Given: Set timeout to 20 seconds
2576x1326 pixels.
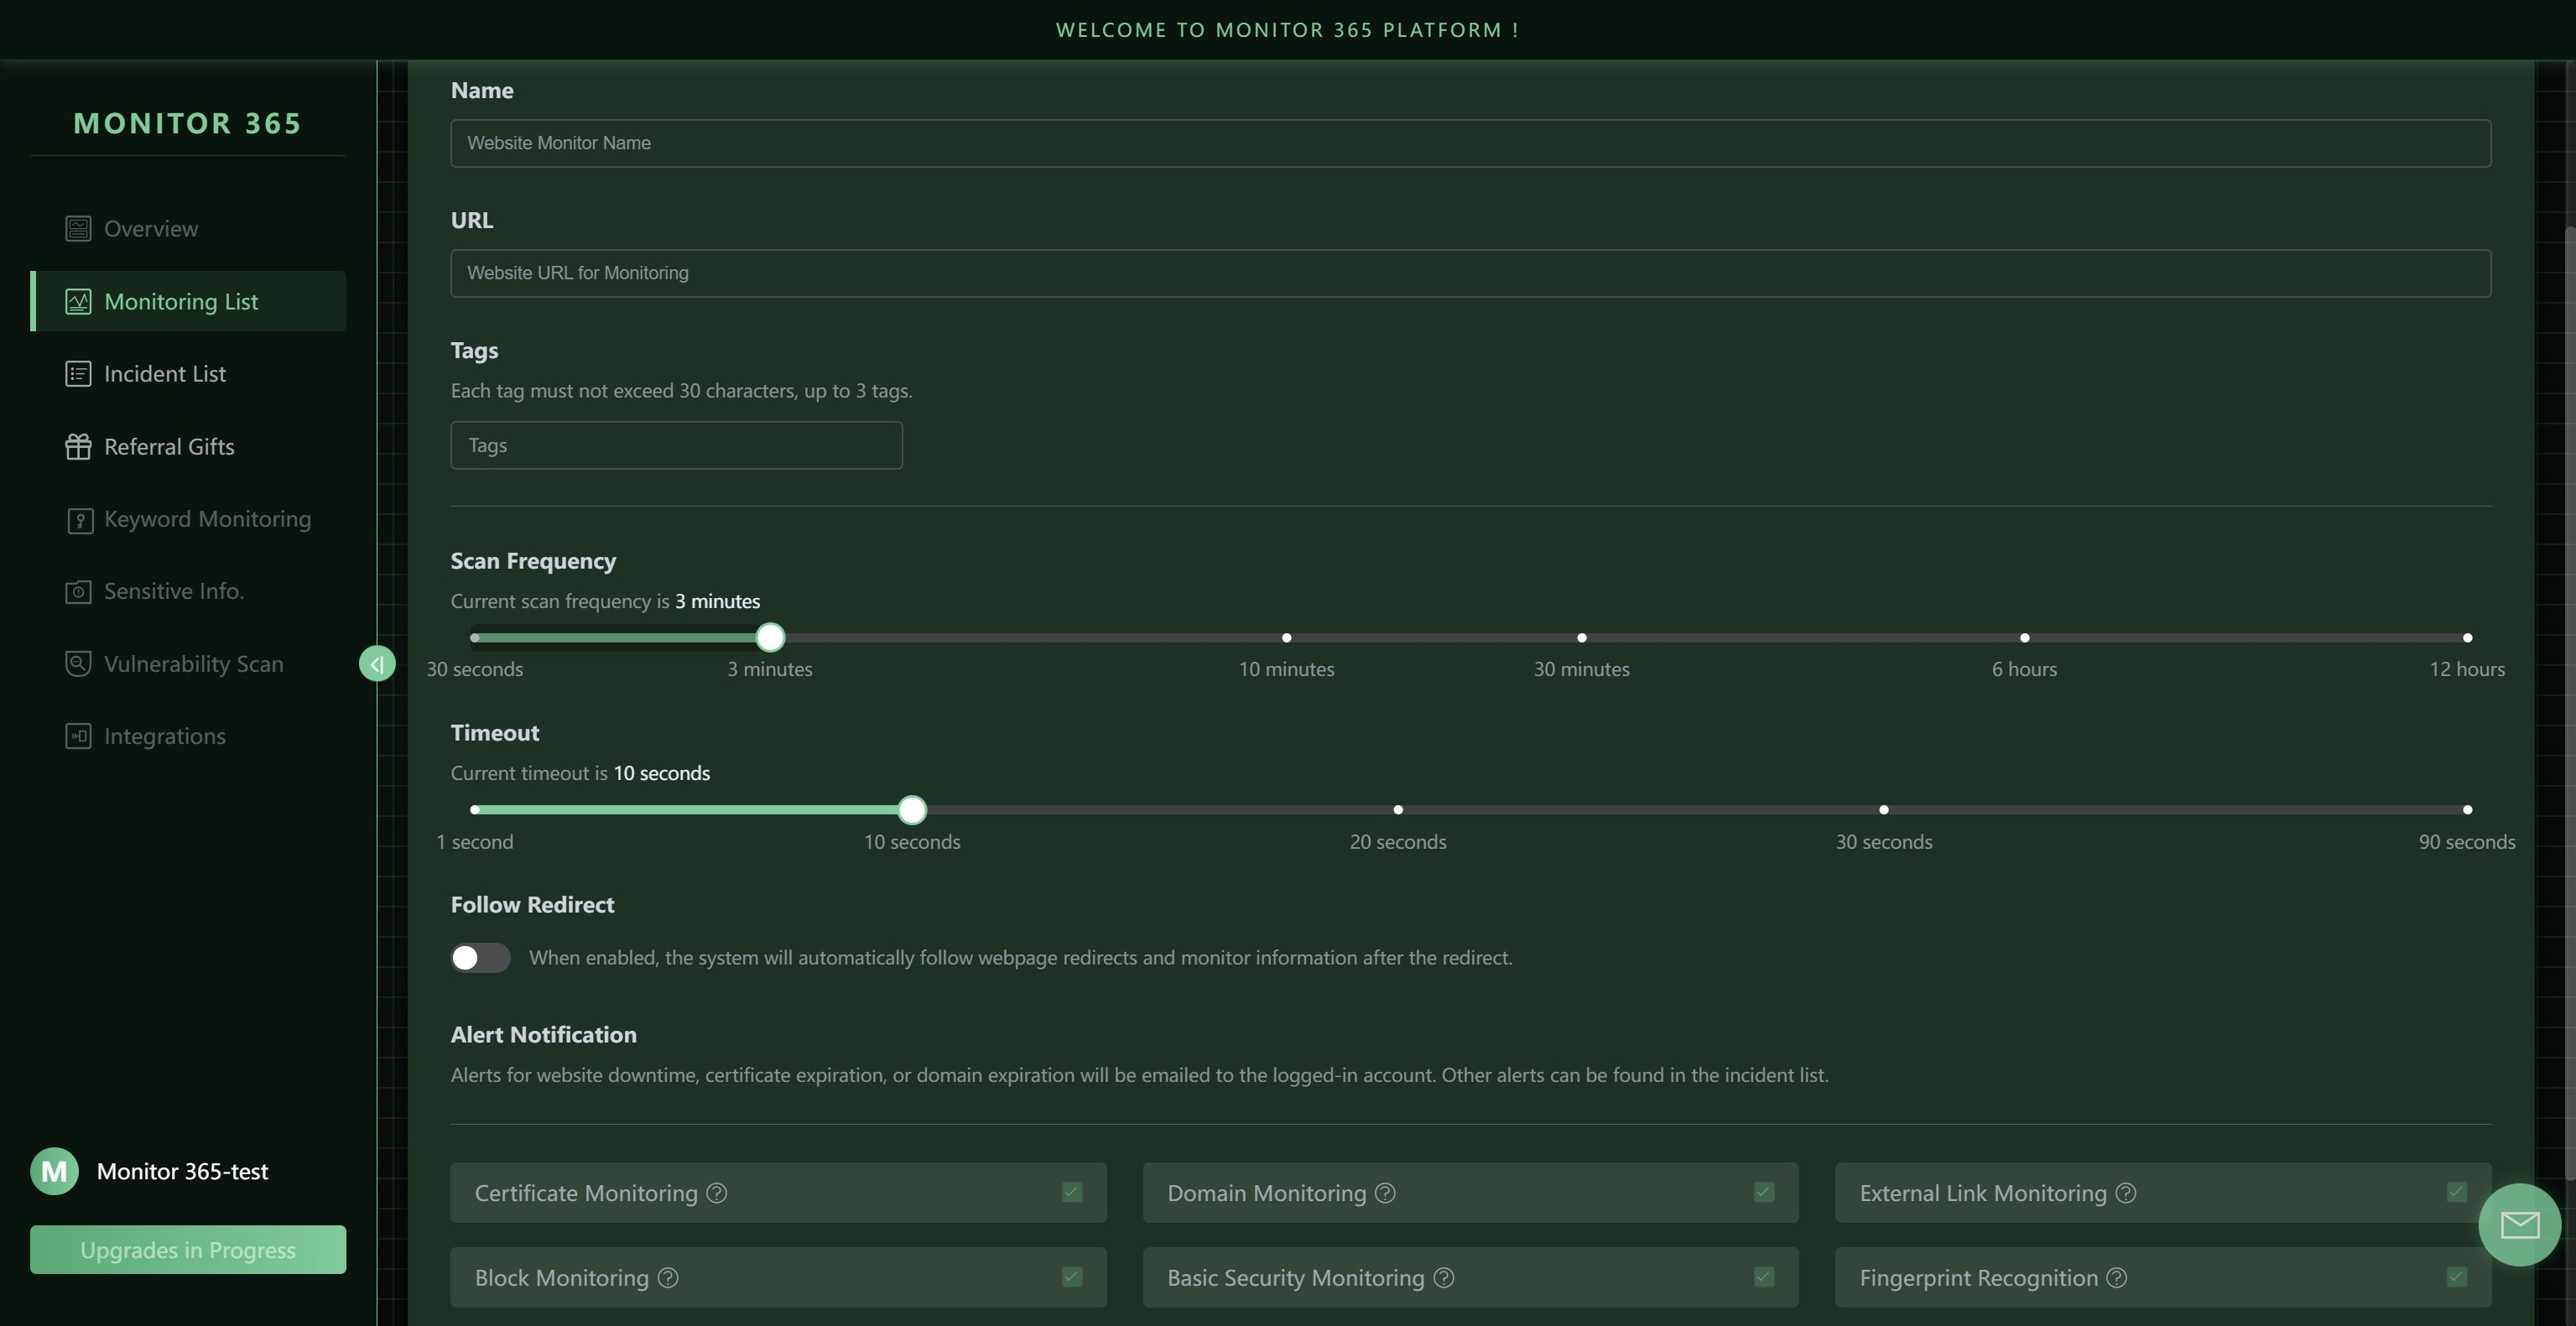Looking at the screenshot, I should [1398, 809].
